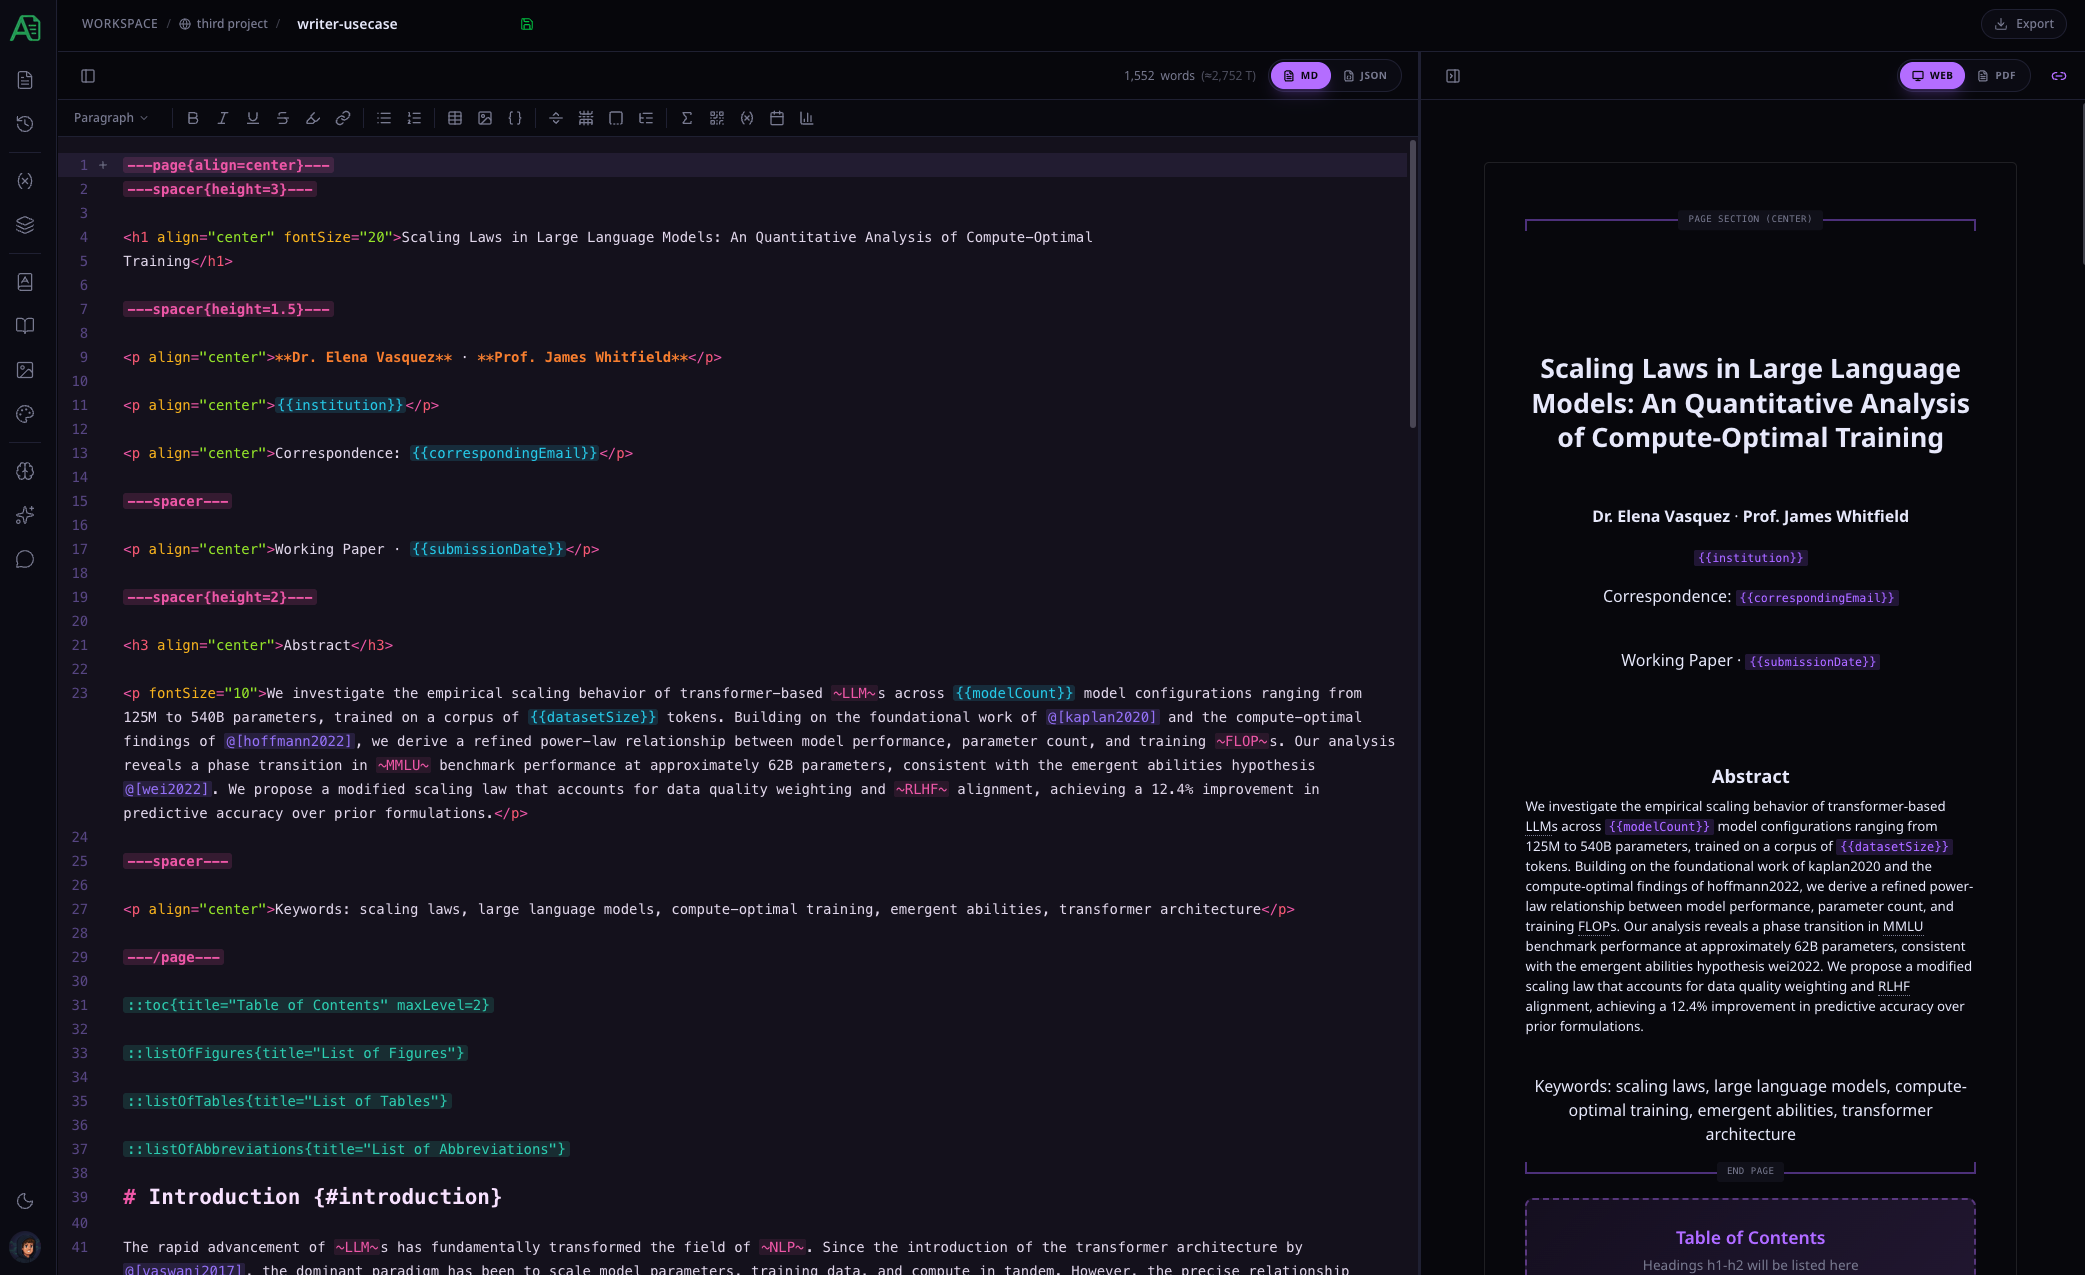Click the Export button
Screen dimensions: 2085x1275
click(x=2023, y=23)
